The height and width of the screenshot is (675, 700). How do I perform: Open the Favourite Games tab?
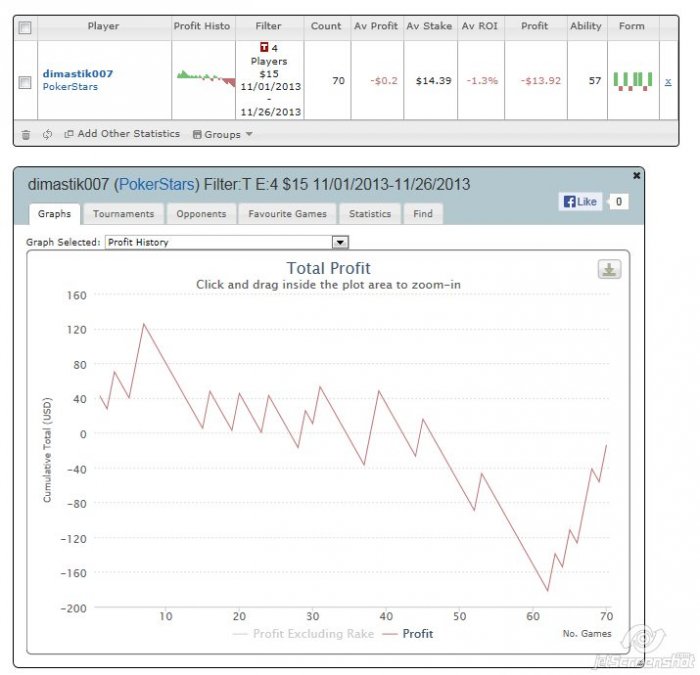coord(288,214)
